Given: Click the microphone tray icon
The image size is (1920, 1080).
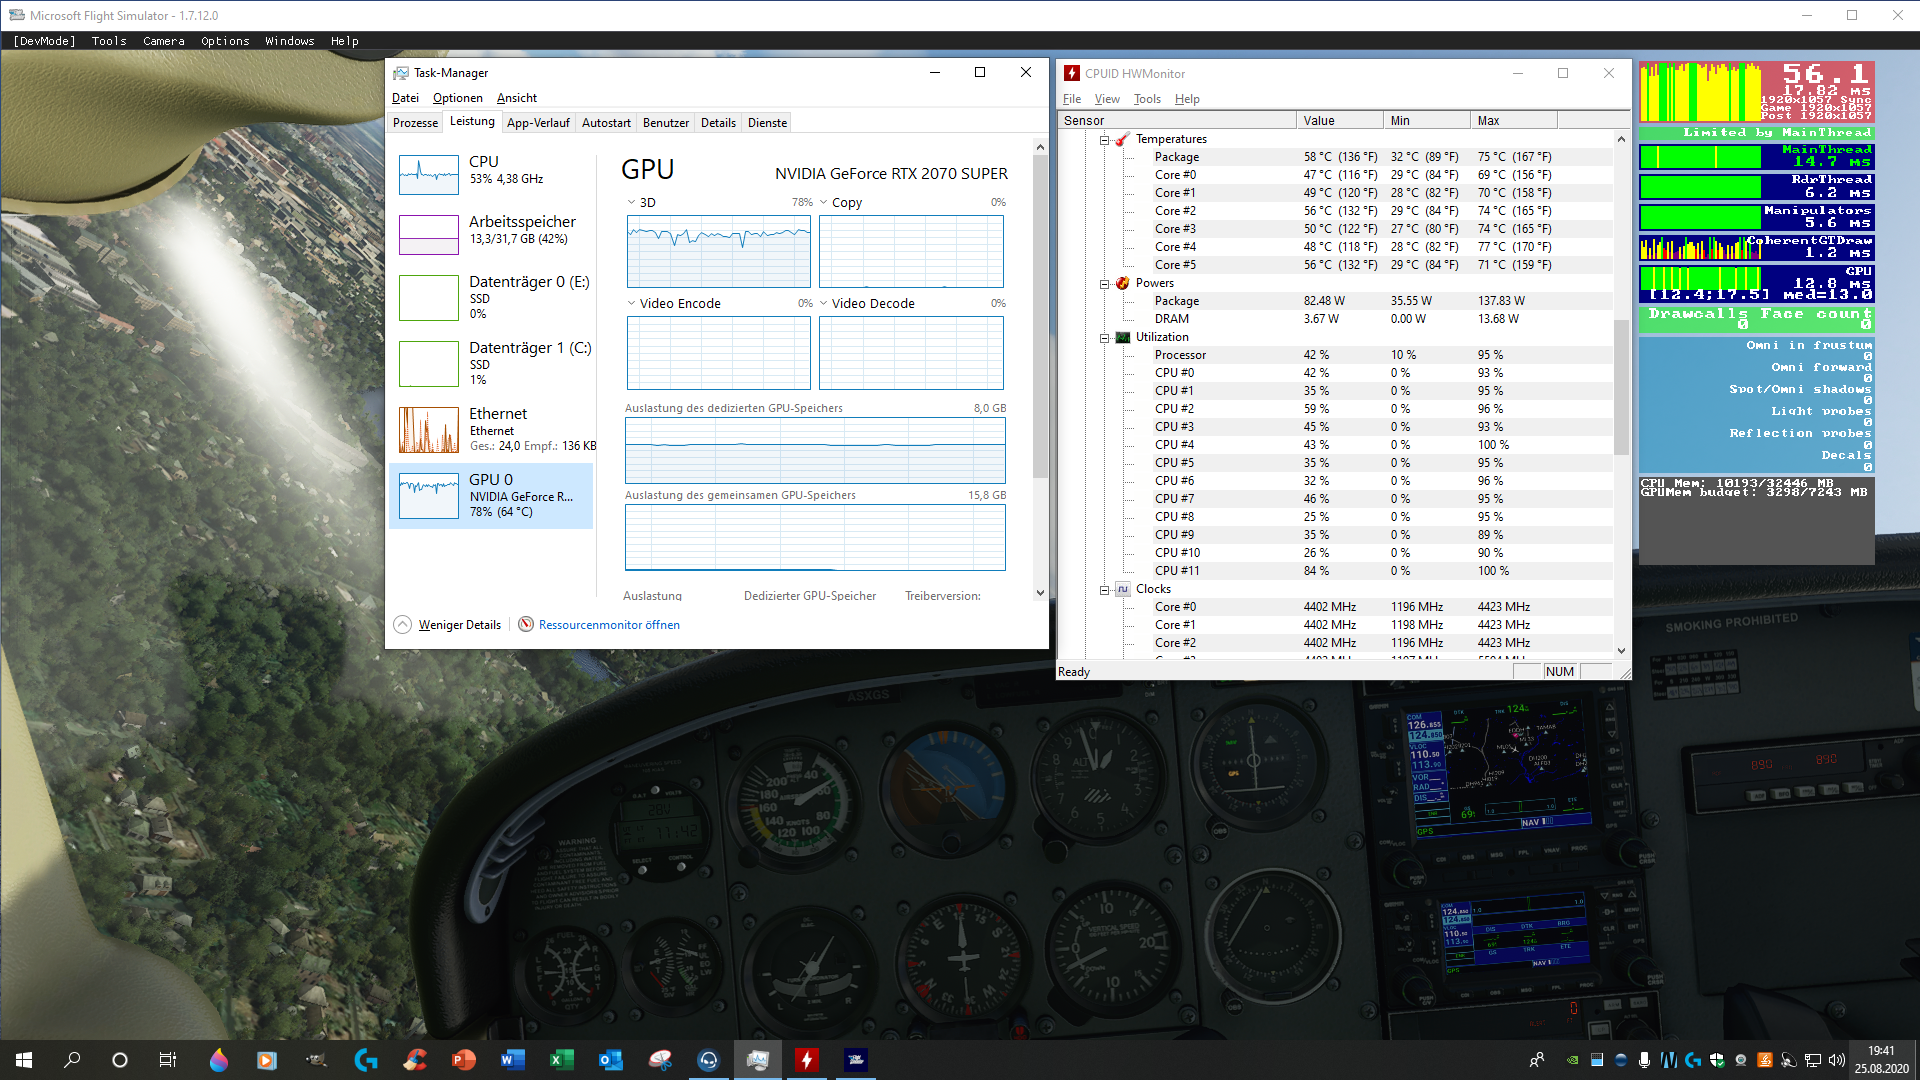Looking at the screenshot, I should point(1644,1060).
